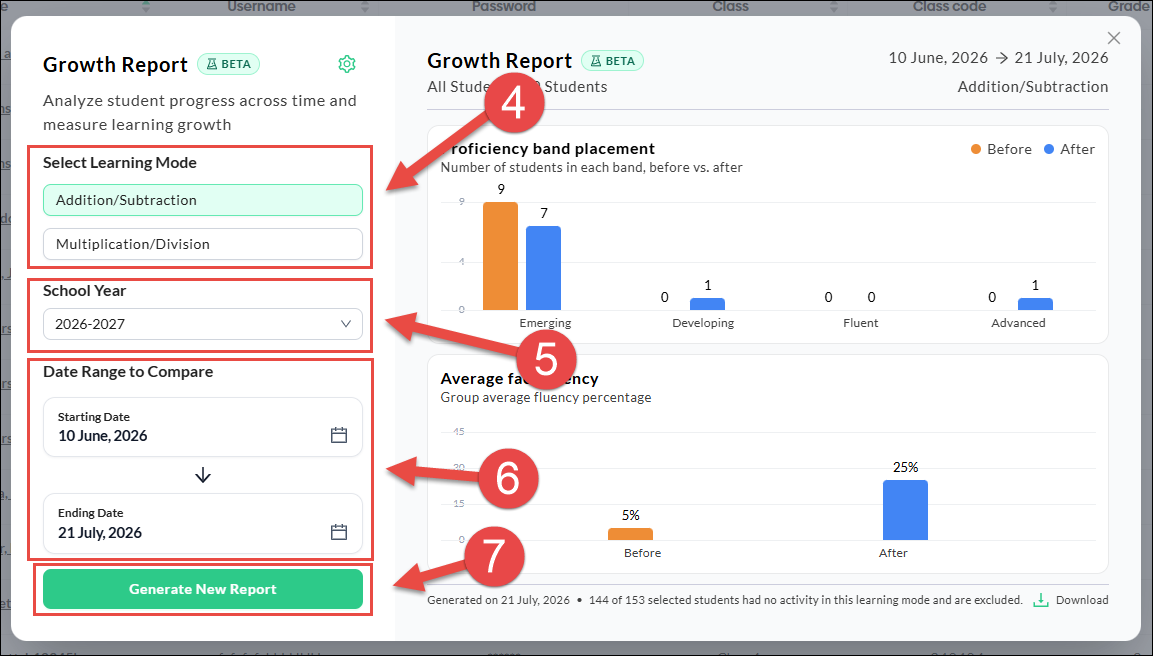Toggle the After legend series
Image resolution: width=1153 pixels, height=656 pixels.
pyautogui.click(x=1069, y=149)
